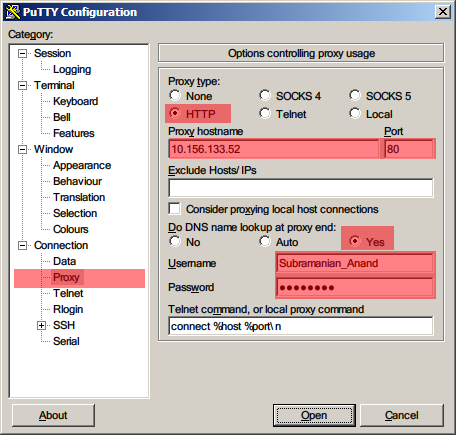The width and height of the screenshot is (456, 435).
Task: Focus the Proxy hostname field
Action: (x=274, y=149)
